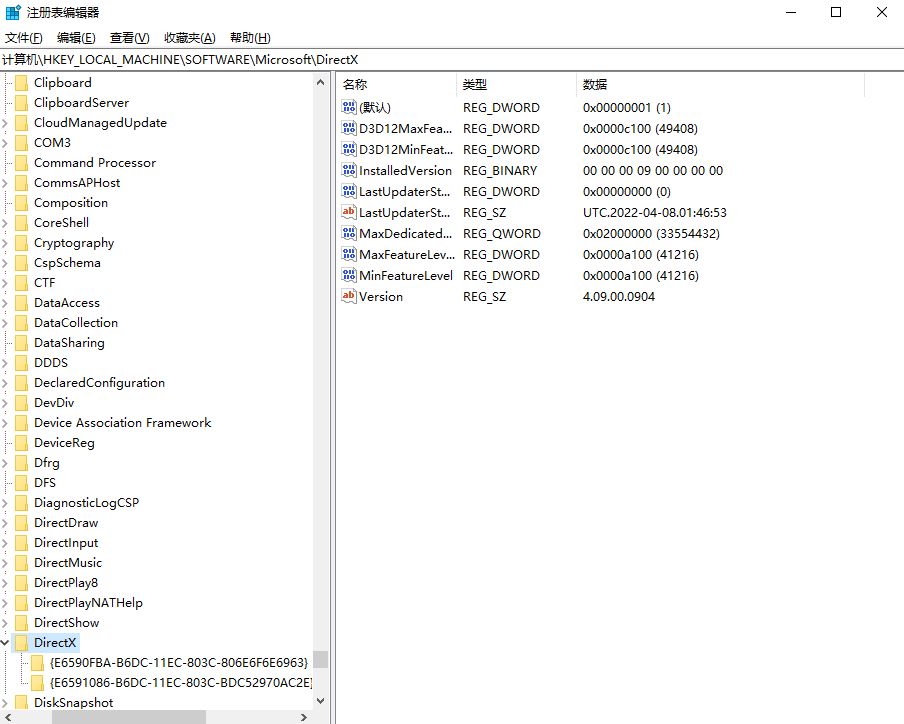Click the icon next to MinFeatureLevel value
904x724 pixels.
pos(349,275)
